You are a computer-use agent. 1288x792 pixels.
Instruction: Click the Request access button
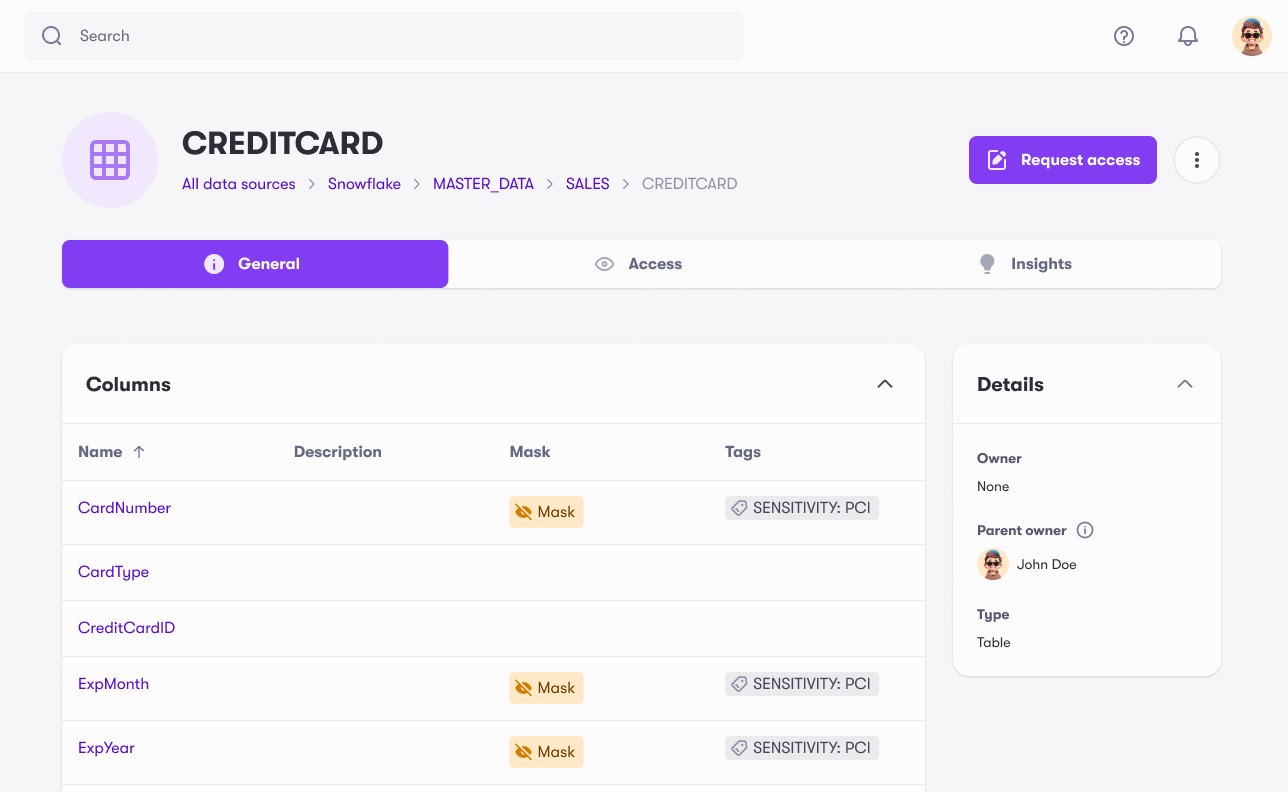click(1062, 159)
